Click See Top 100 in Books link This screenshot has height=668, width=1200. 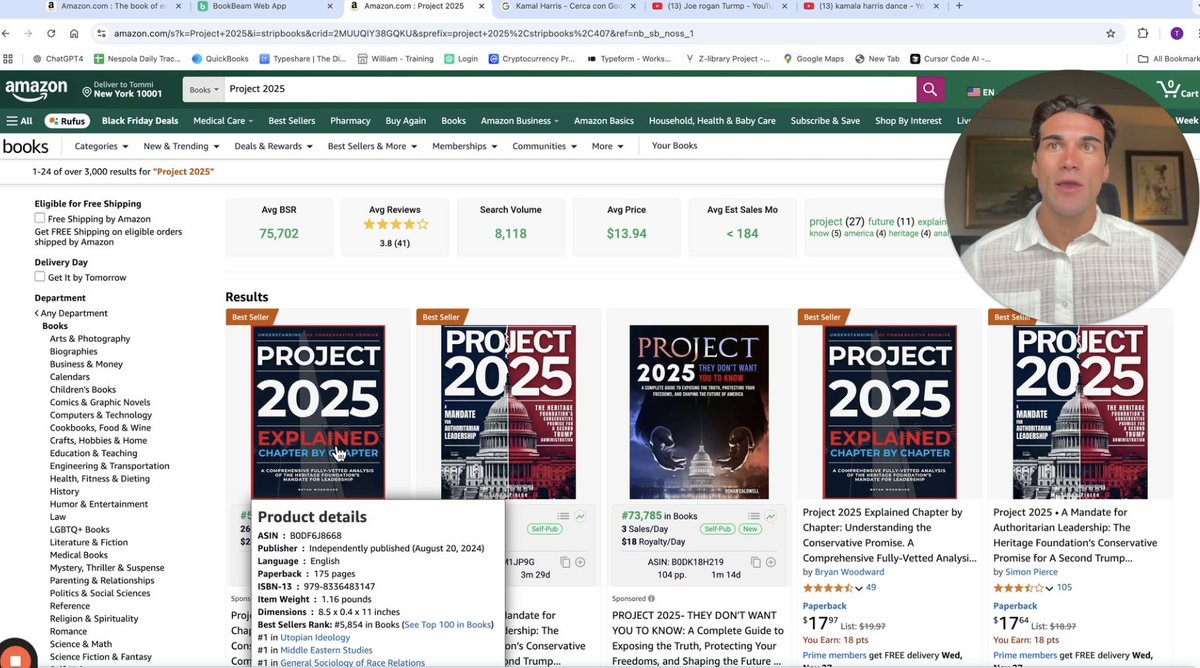point(448,625)
